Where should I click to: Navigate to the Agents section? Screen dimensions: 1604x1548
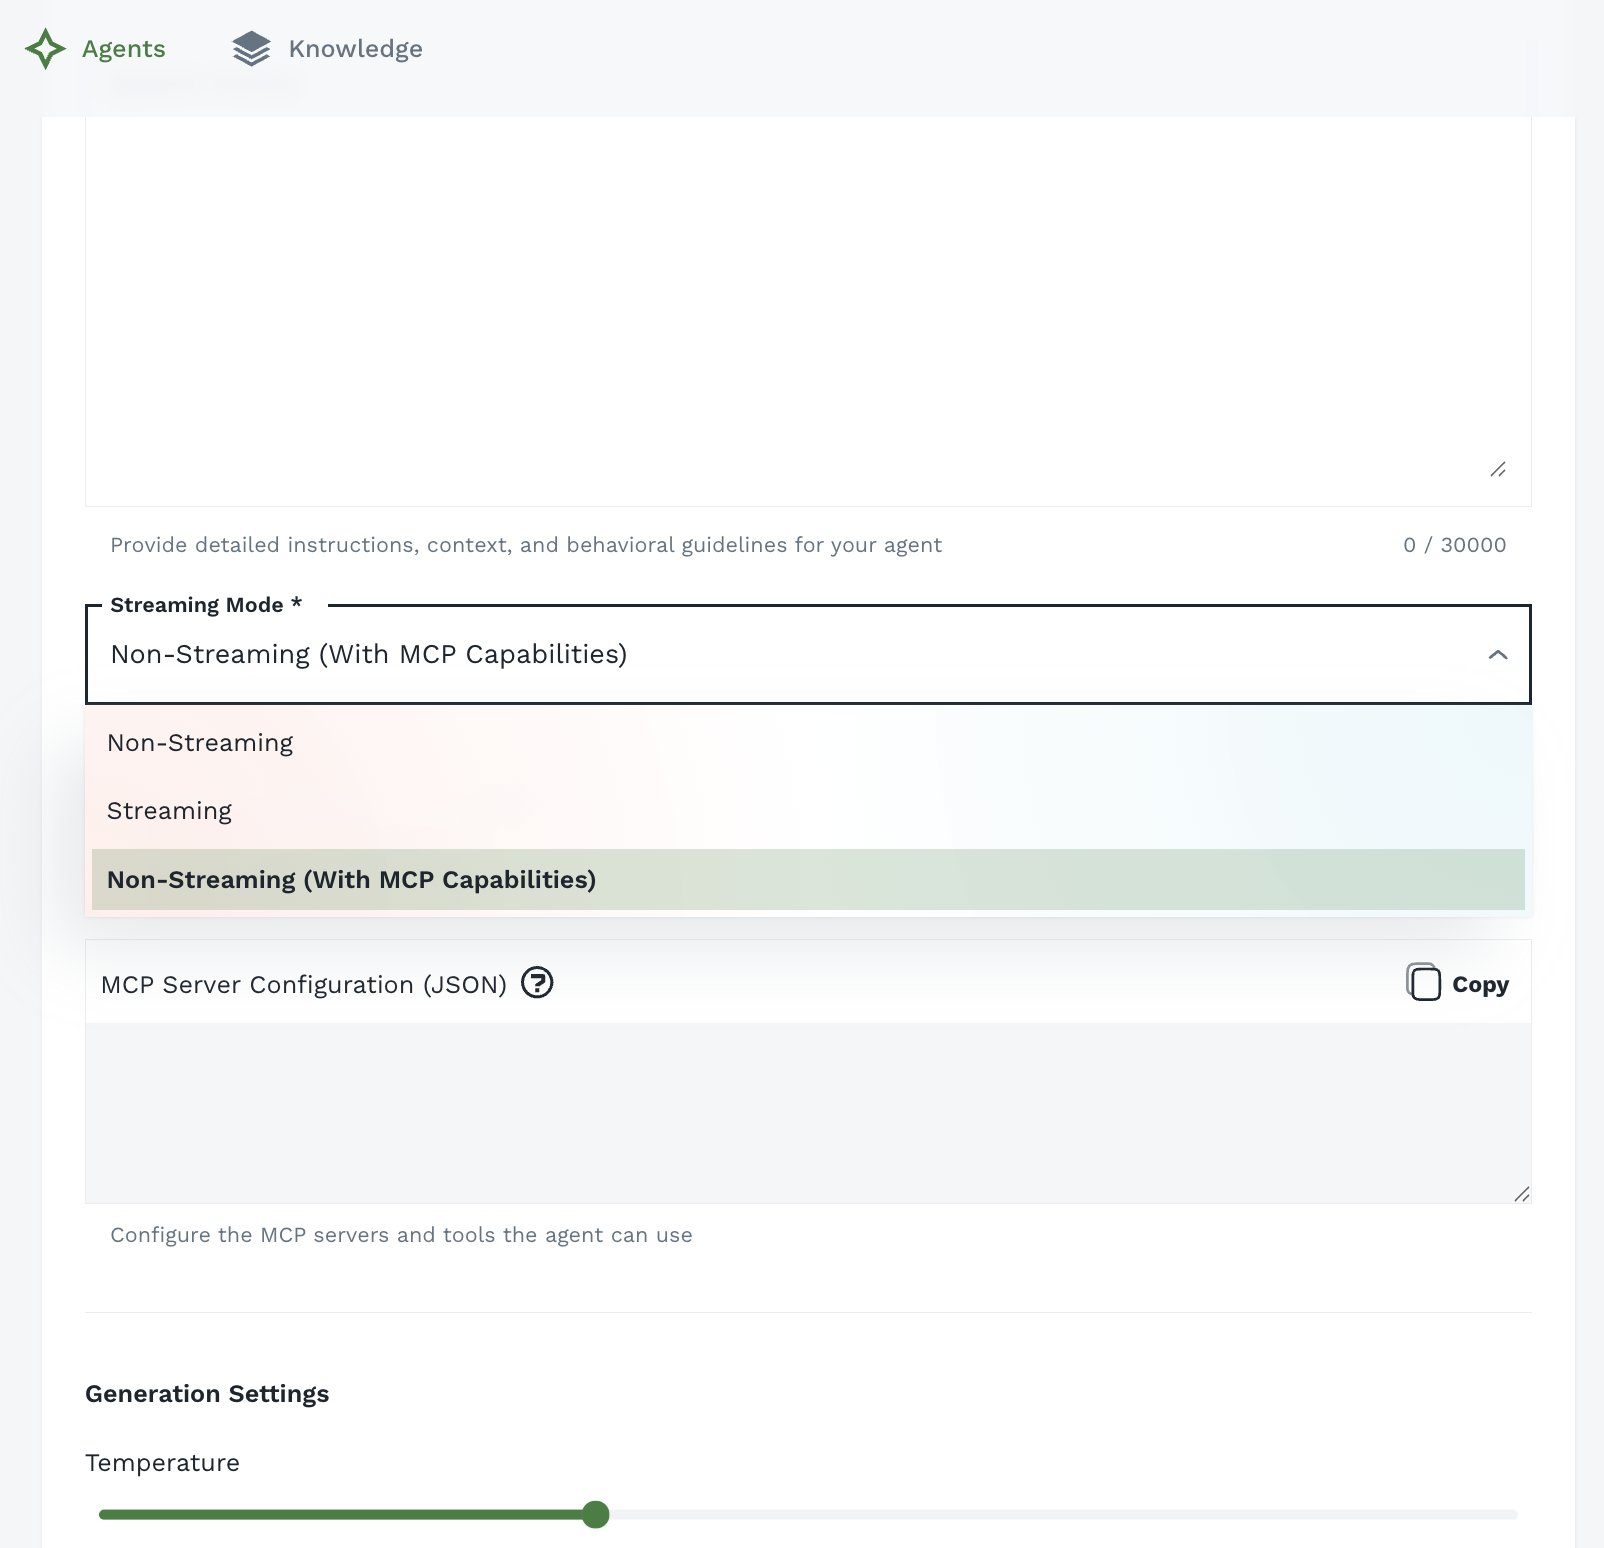(122, 47)
